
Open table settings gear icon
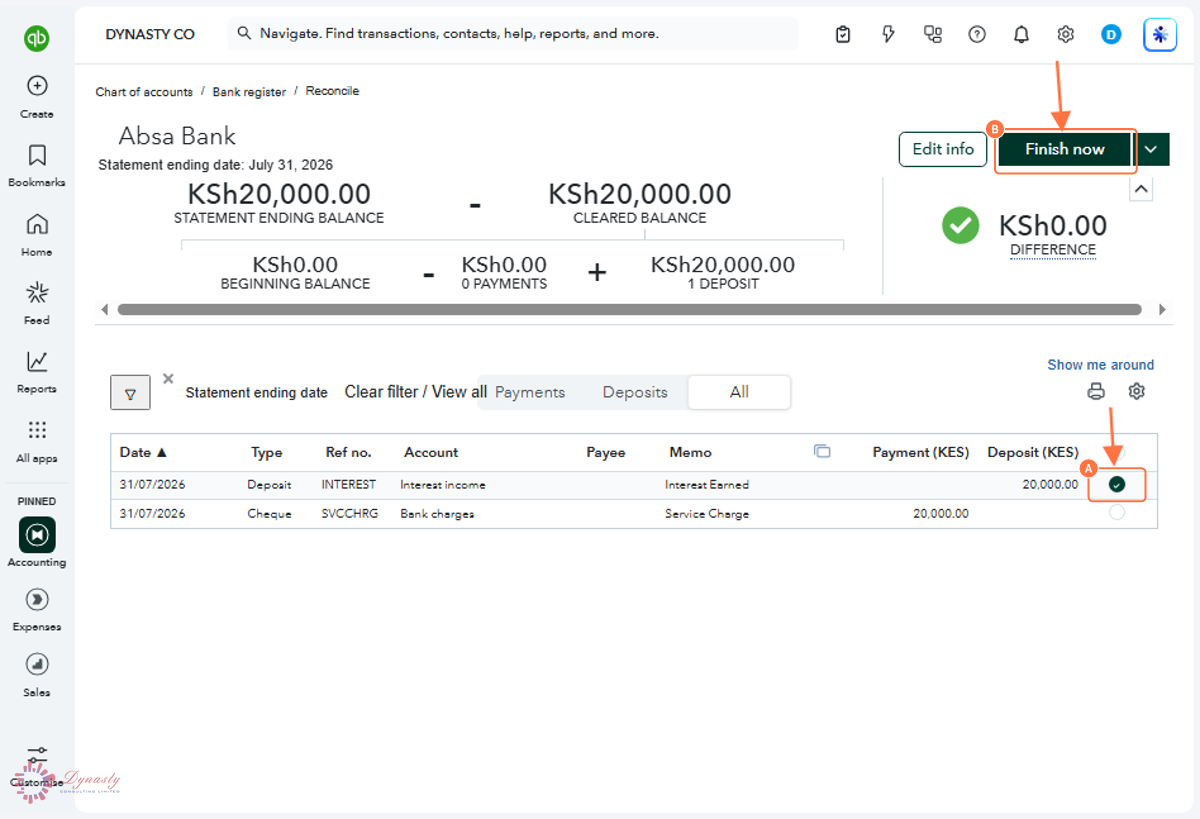coord(1136,391)
